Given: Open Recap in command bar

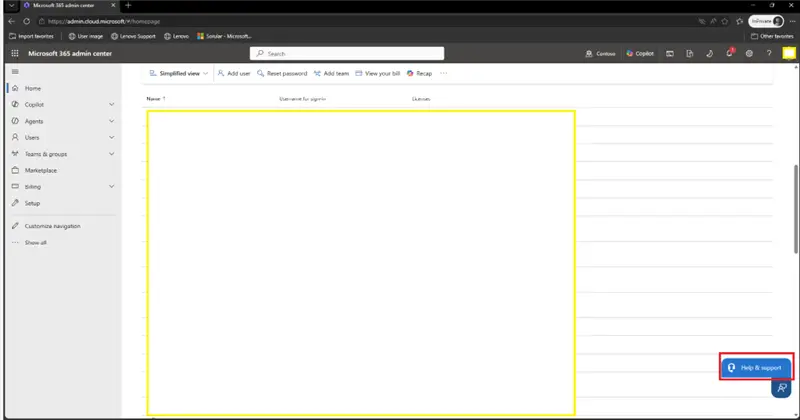Looking at the screenshot, I should (x=419, y=73).
